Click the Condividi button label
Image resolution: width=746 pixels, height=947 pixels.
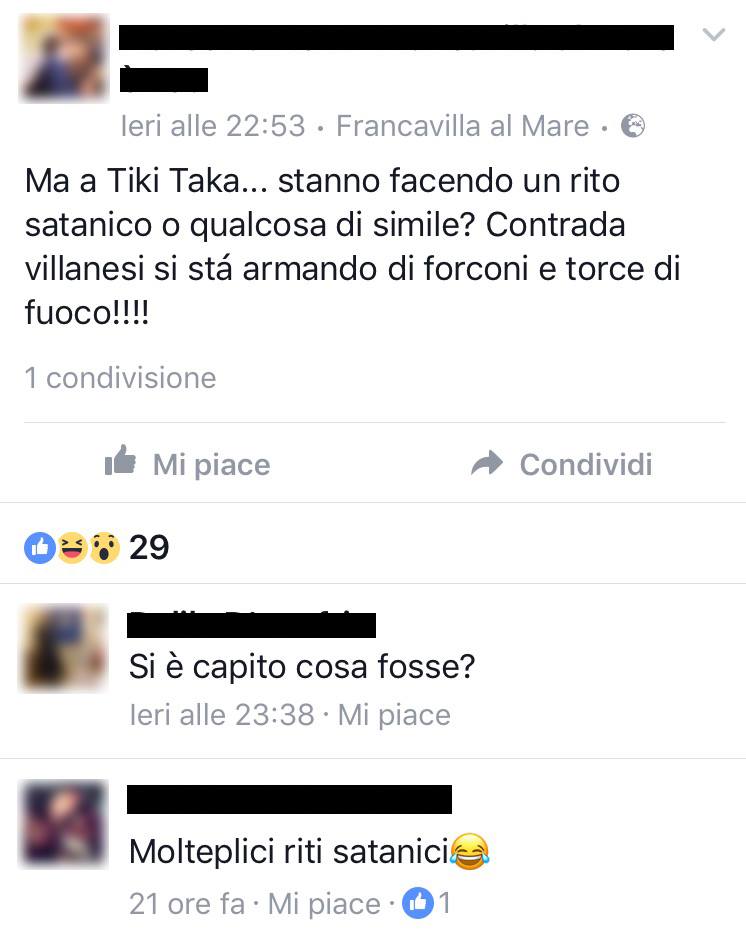click(586, 464)
